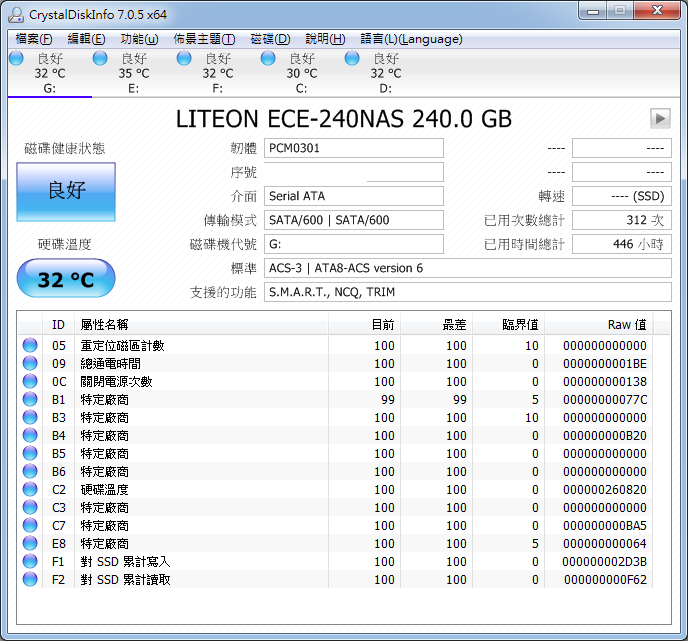
Task: Click raw value 000000000B20
Action: [x=605, y=436]
